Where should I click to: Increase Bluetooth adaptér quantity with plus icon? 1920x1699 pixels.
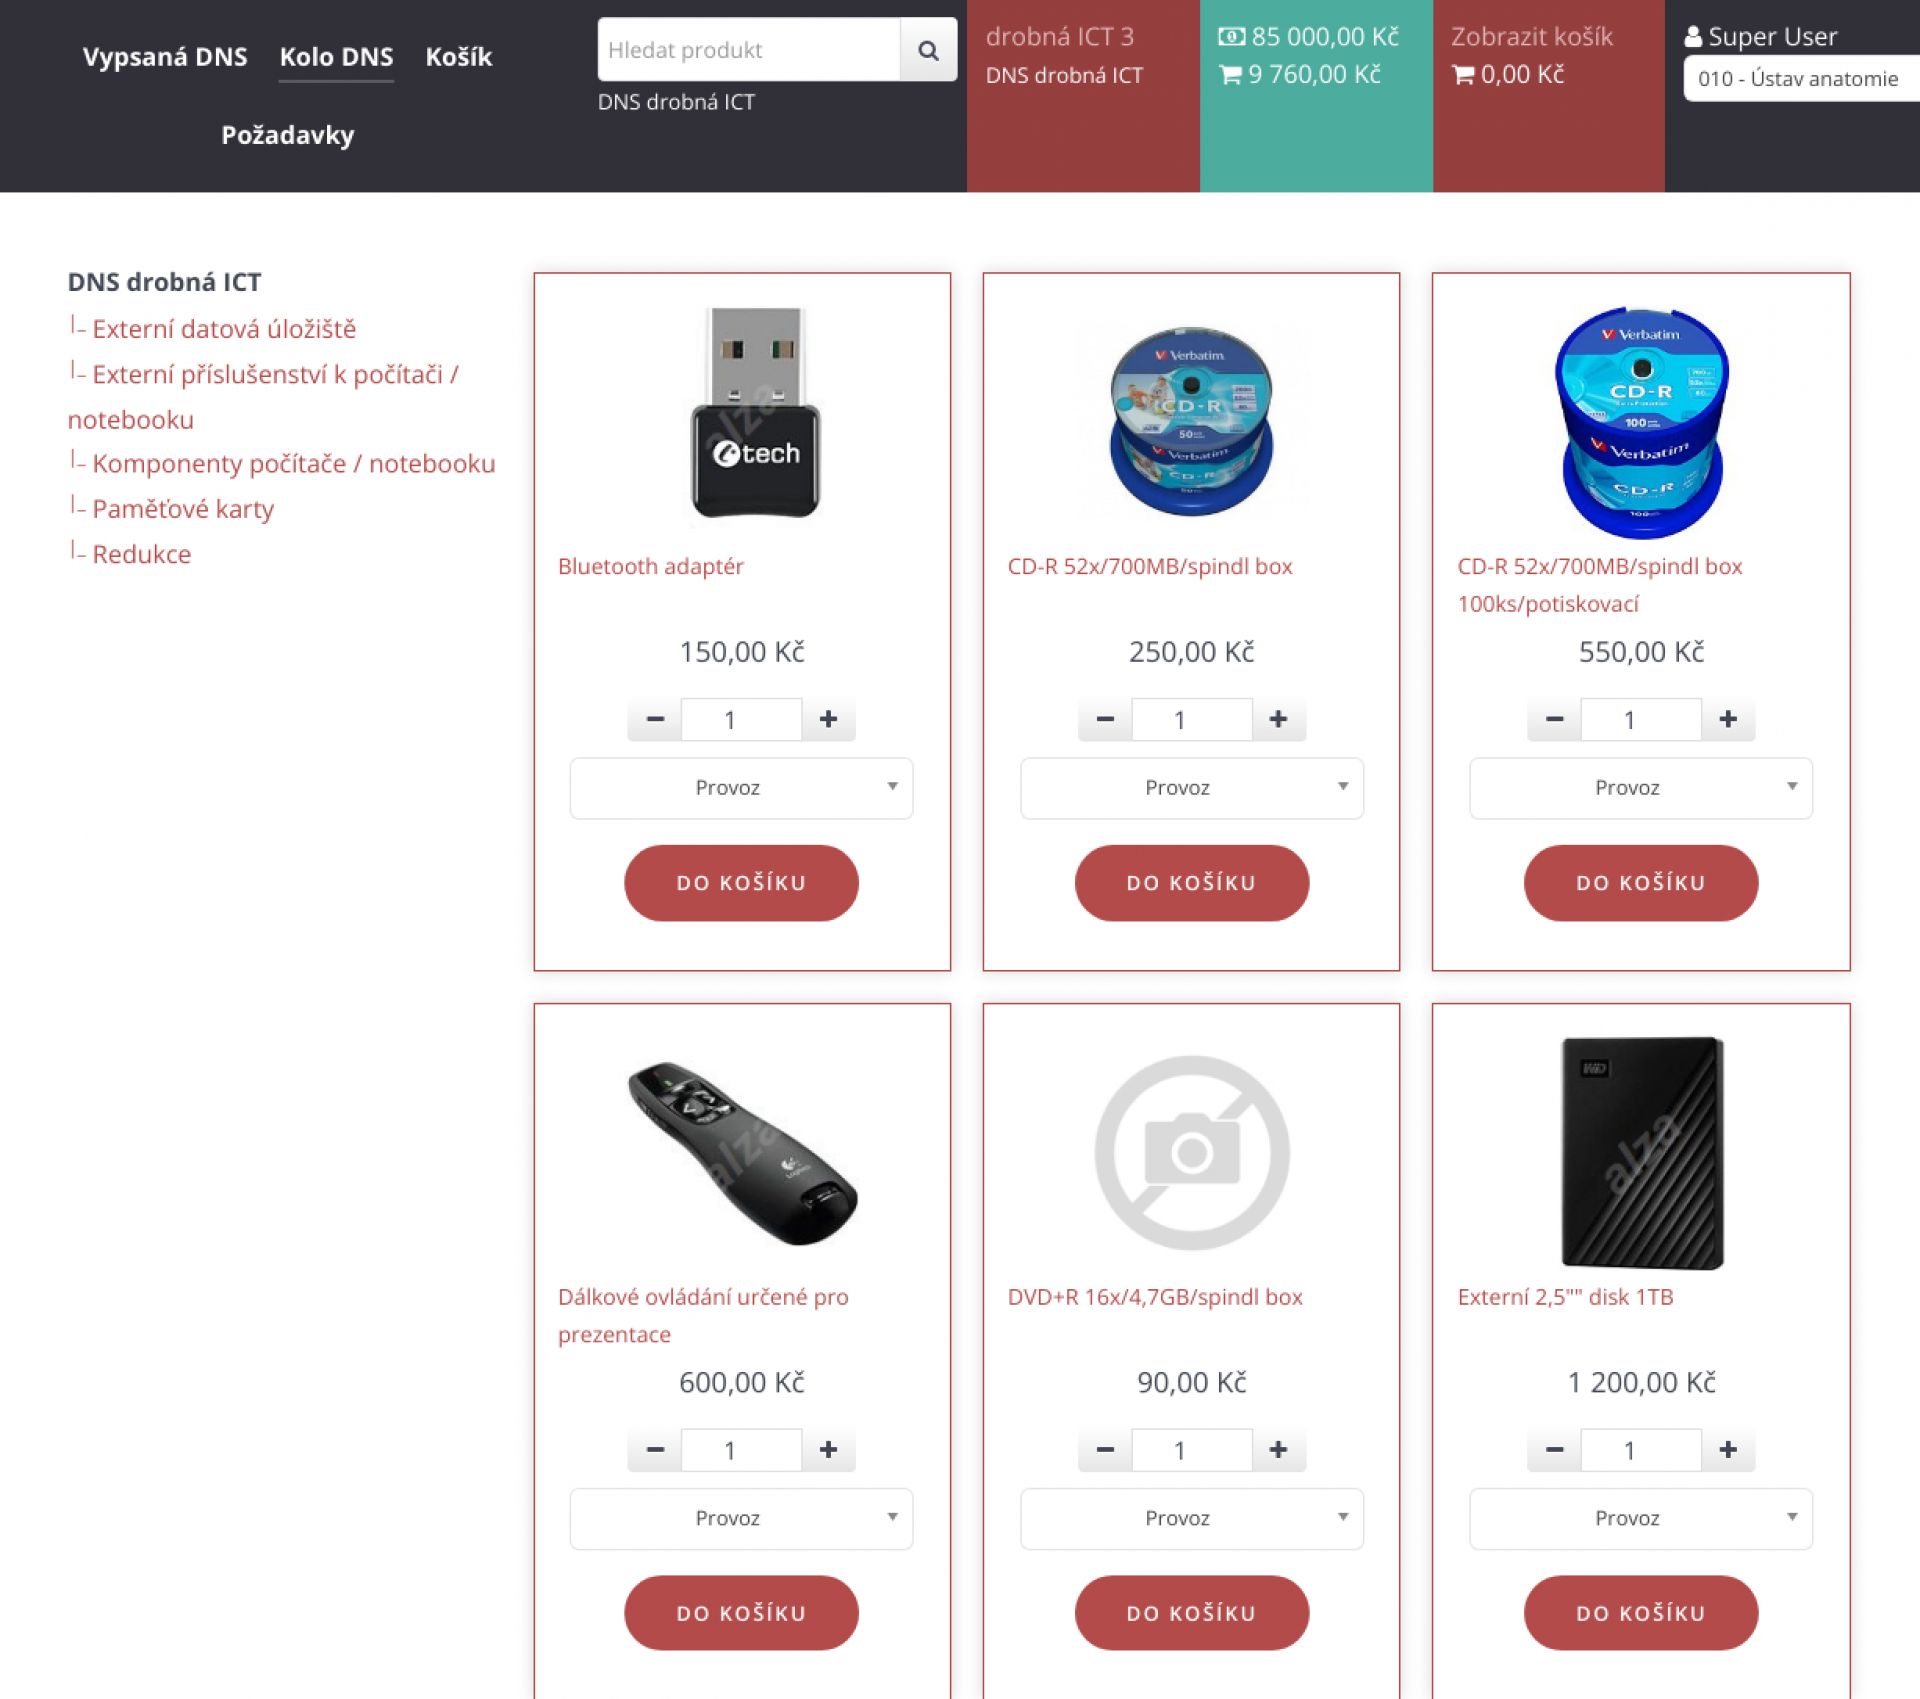[x=828, y=719]
